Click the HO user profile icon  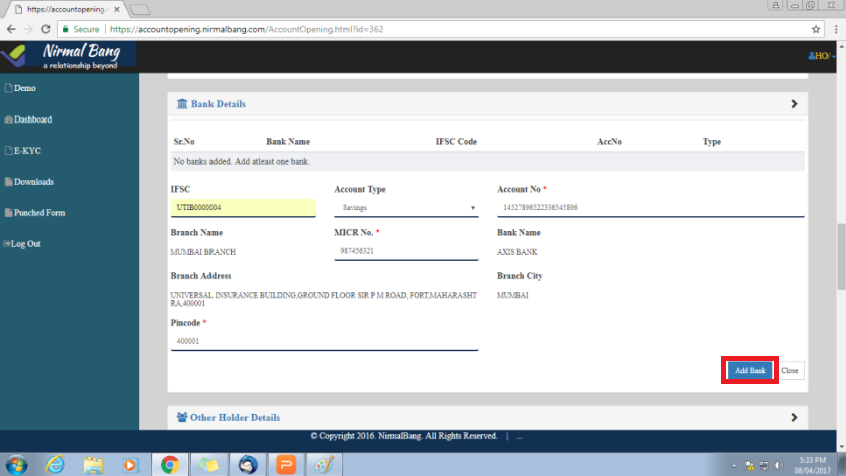coord(820,56)
